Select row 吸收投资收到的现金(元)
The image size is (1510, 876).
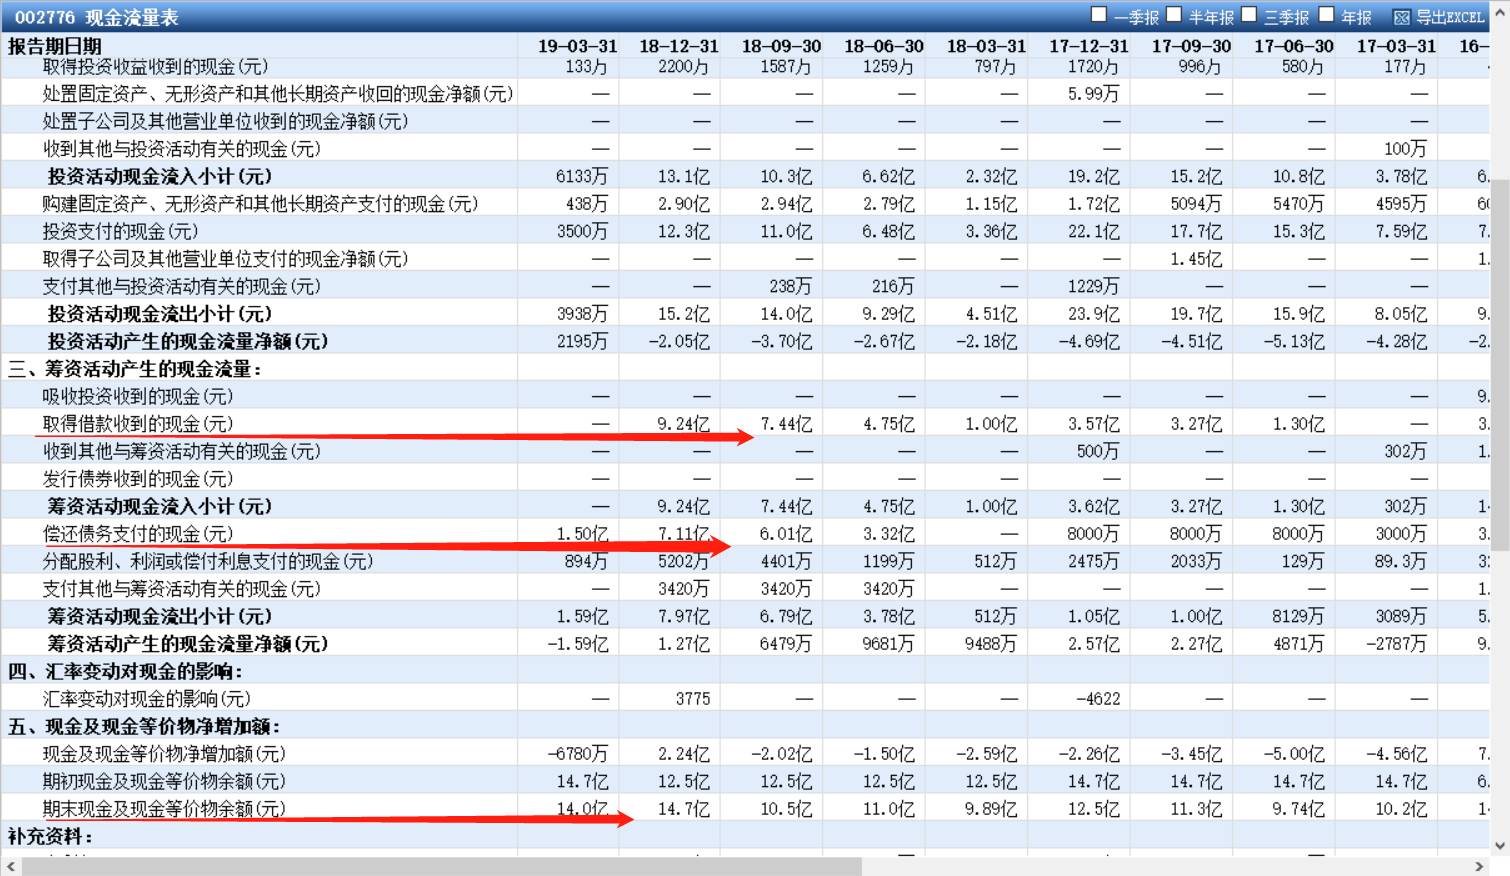coord(745,396)
